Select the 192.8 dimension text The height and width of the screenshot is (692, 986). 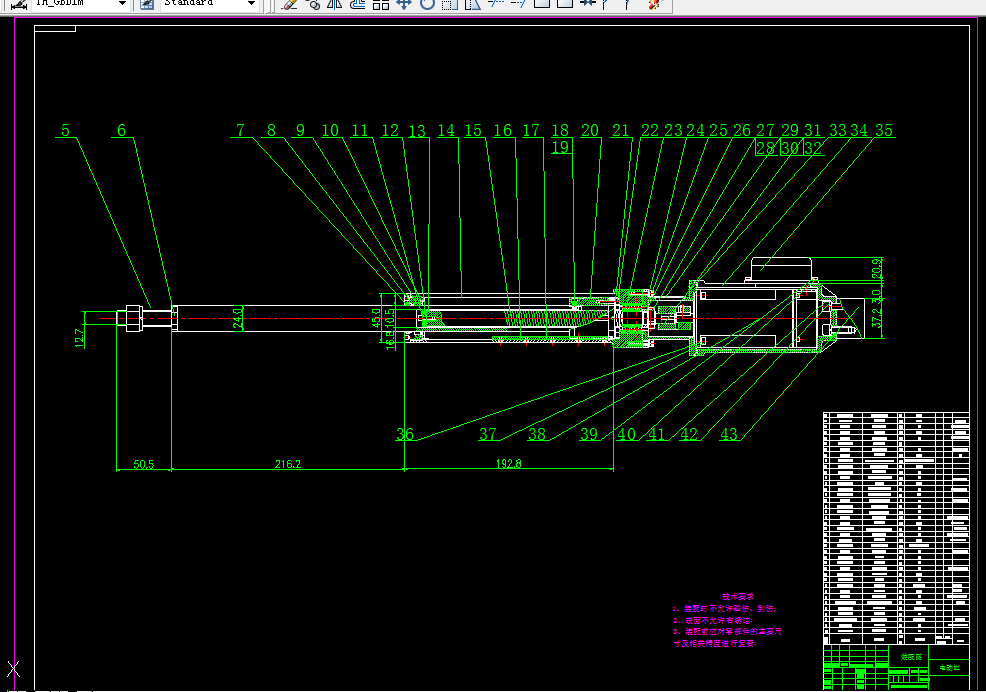pyautogui.click(x=509, y=464)
